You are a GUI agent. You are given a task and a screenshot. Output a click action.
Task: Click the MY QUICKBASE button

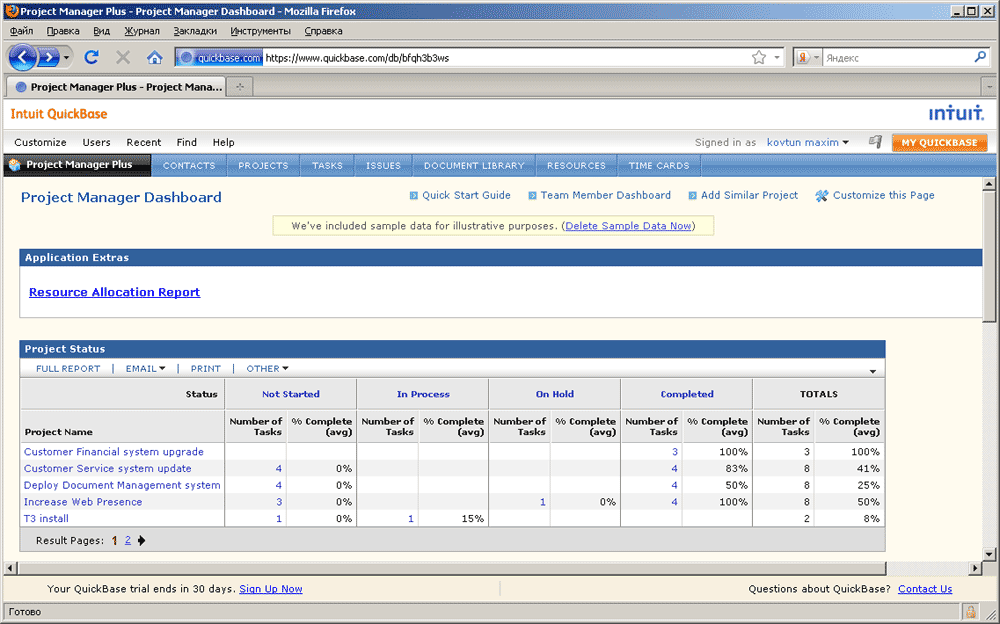(939, 142)
